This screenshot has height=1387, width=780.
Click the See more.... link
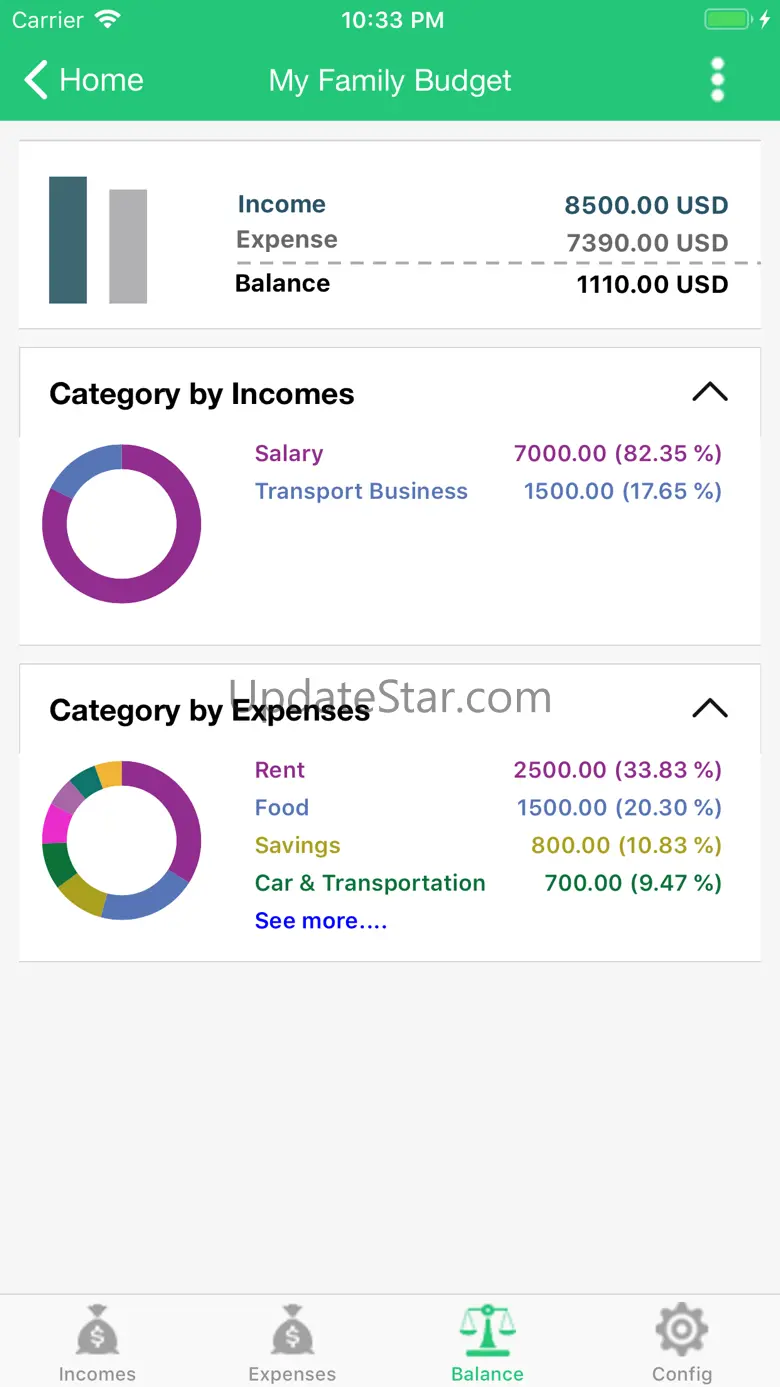[x=321, y=921]
